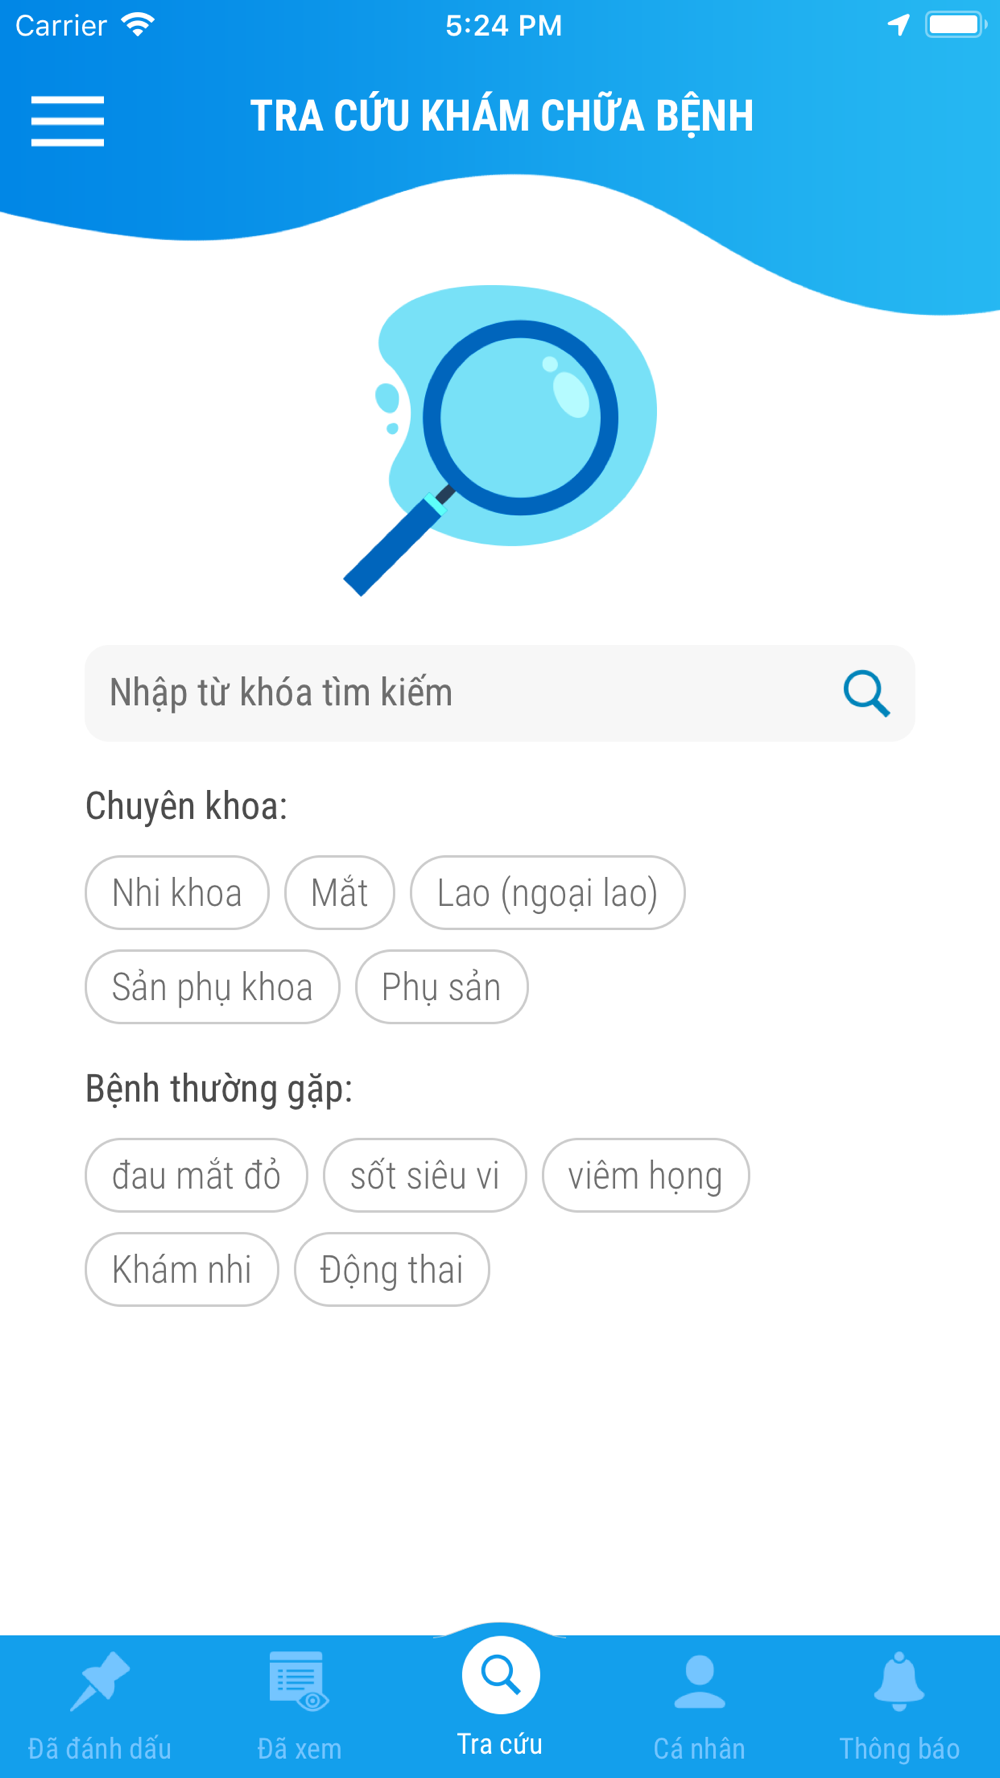Click the keyword search input field
The height and width of the screenshot is (1778, 1000).
pos(500,693)
